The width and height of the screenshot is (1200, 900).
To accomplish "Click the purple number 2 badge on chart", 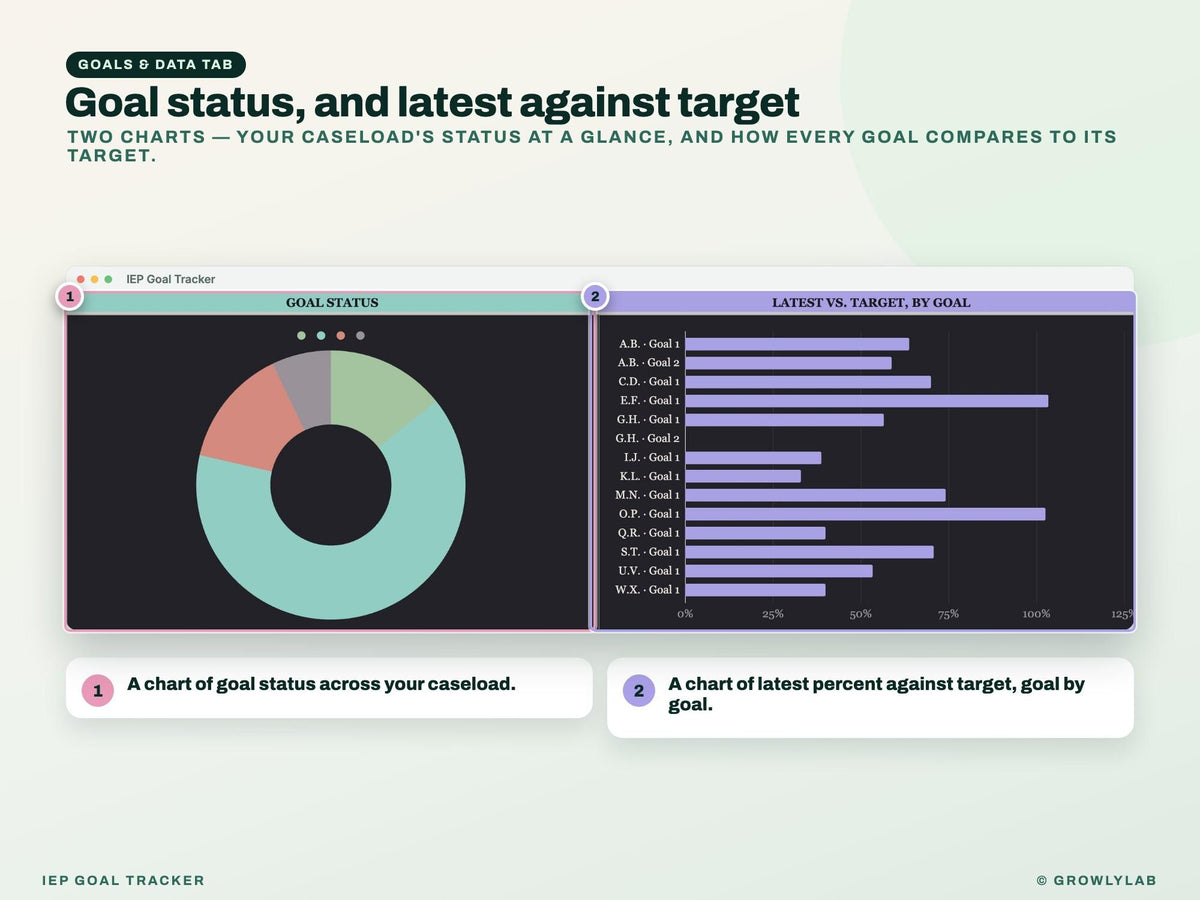I will click(x=595, y=296).
